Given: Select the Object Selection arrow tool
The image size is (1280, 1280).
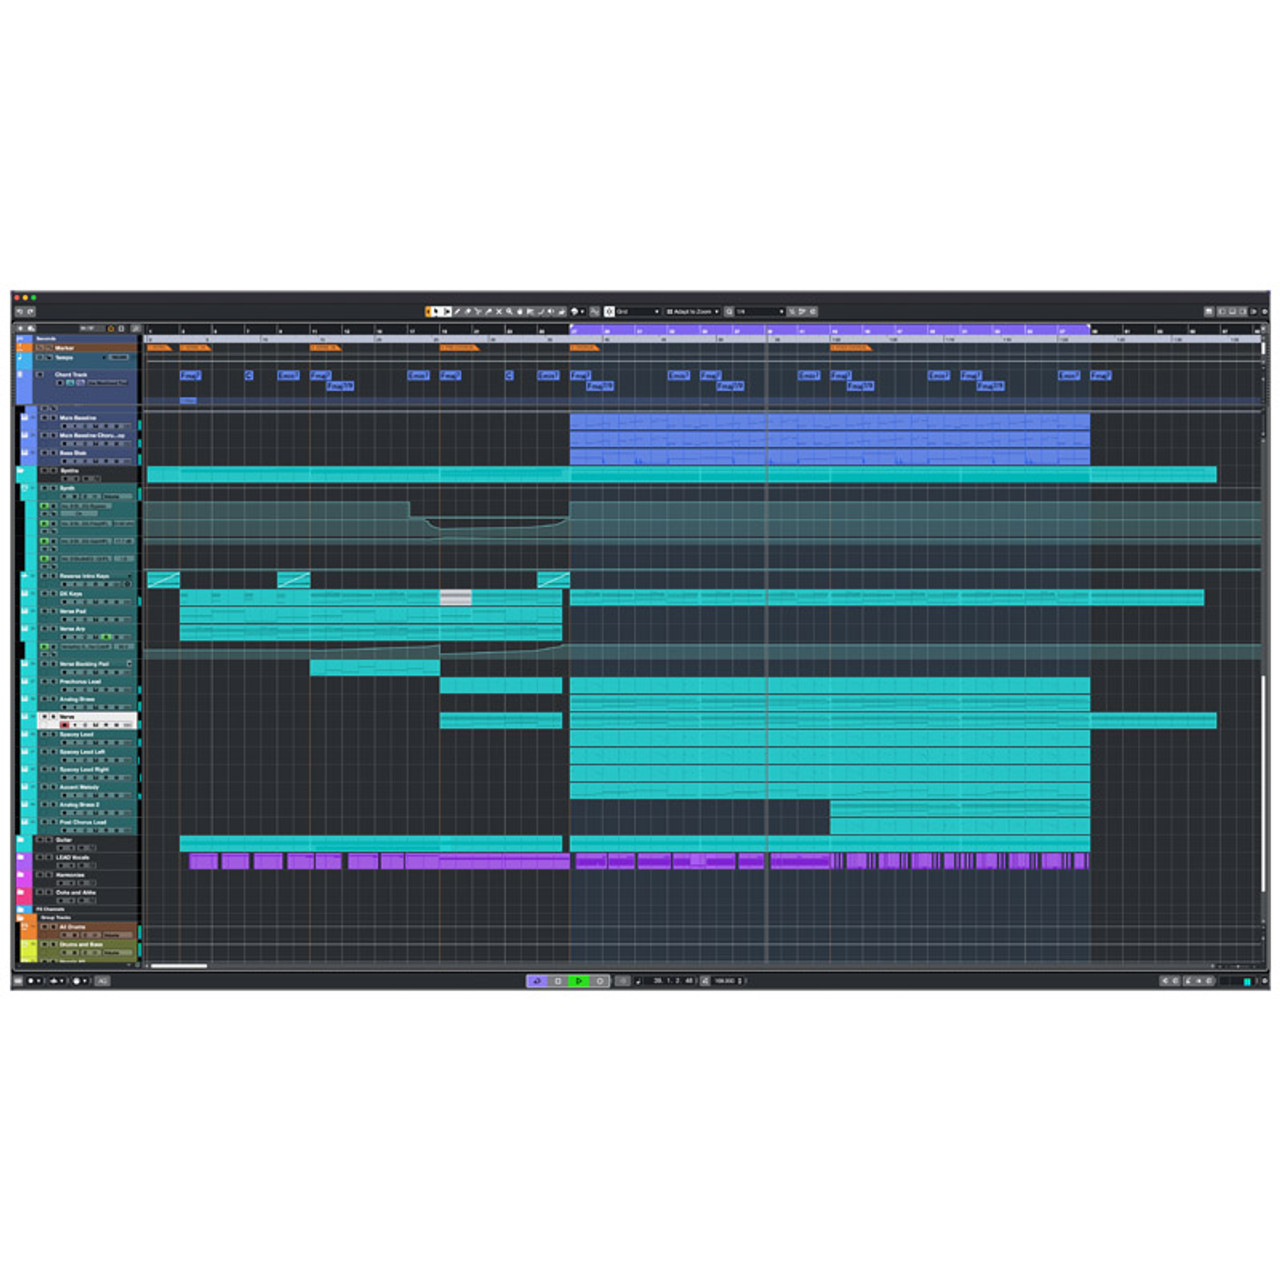Looking at the screenshot, I should [435, 311].
